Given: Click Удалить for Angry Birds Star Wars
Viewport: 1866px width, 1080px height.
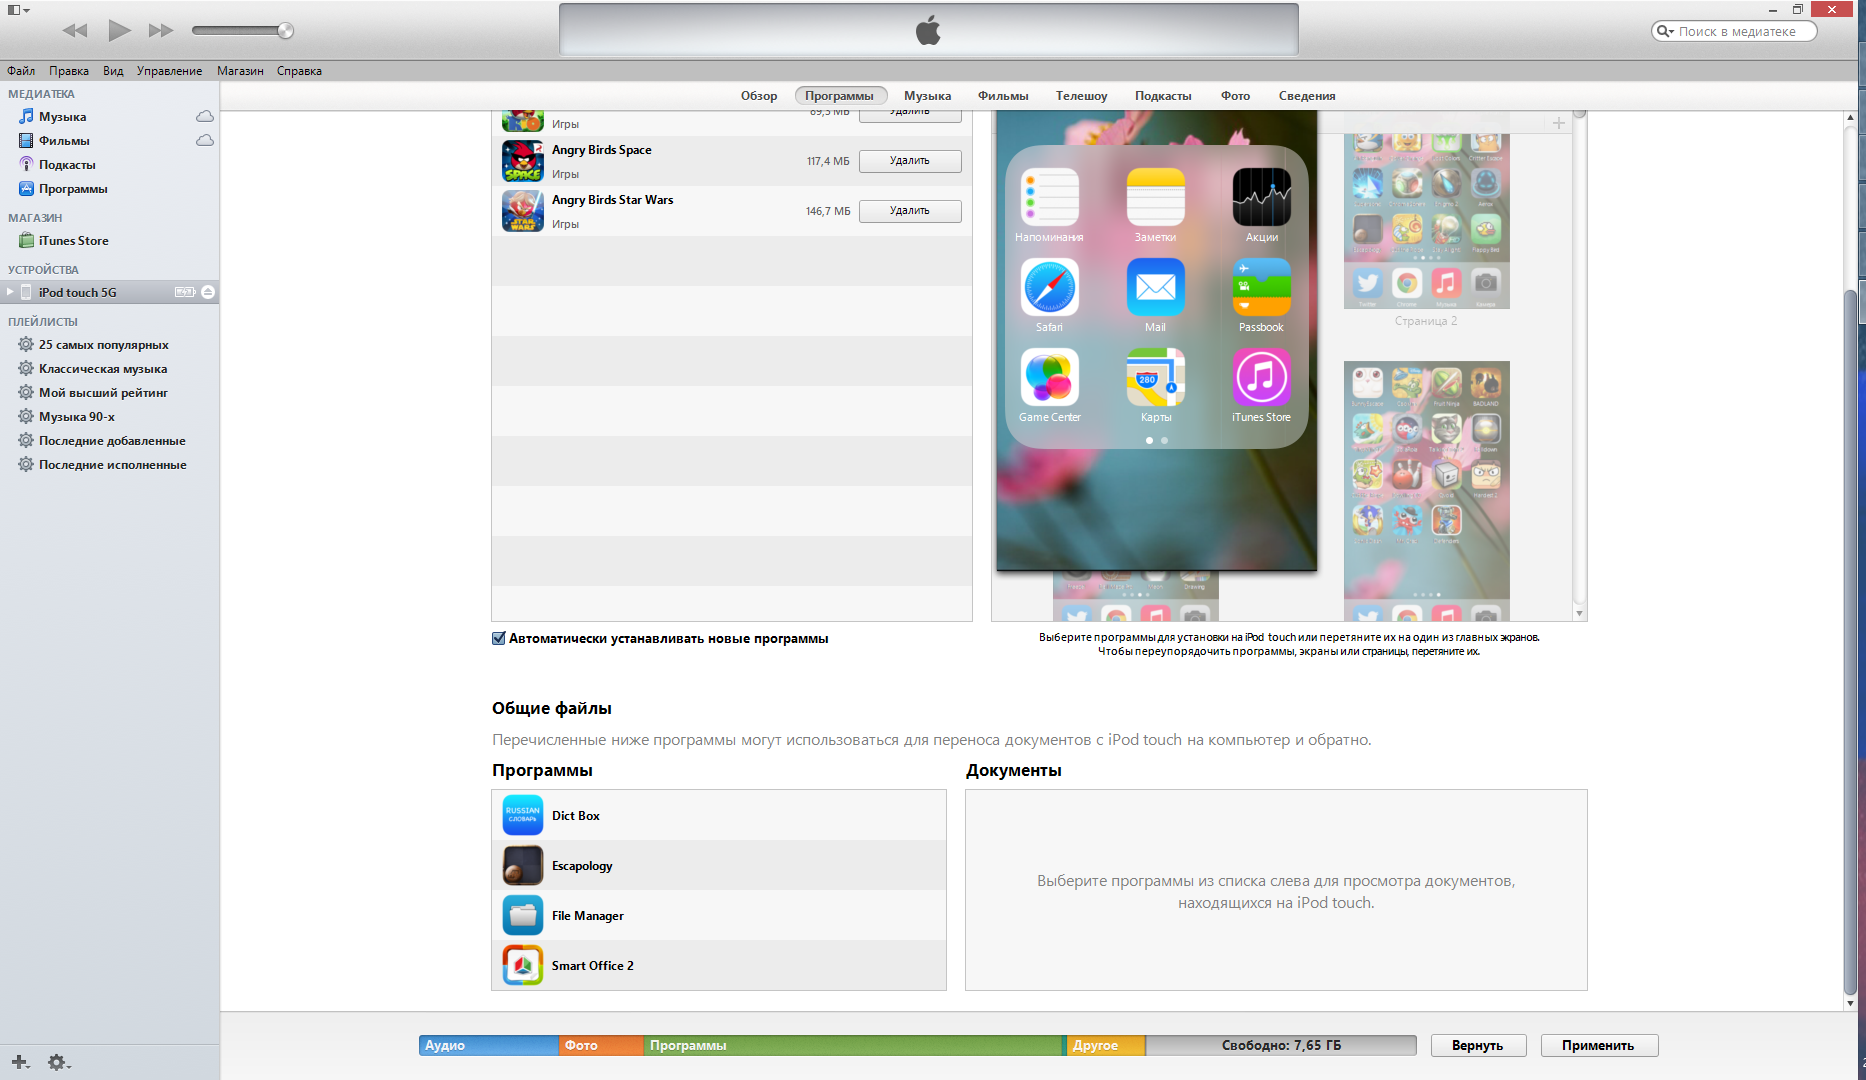Looking at the screenshot, I should 910,211.
